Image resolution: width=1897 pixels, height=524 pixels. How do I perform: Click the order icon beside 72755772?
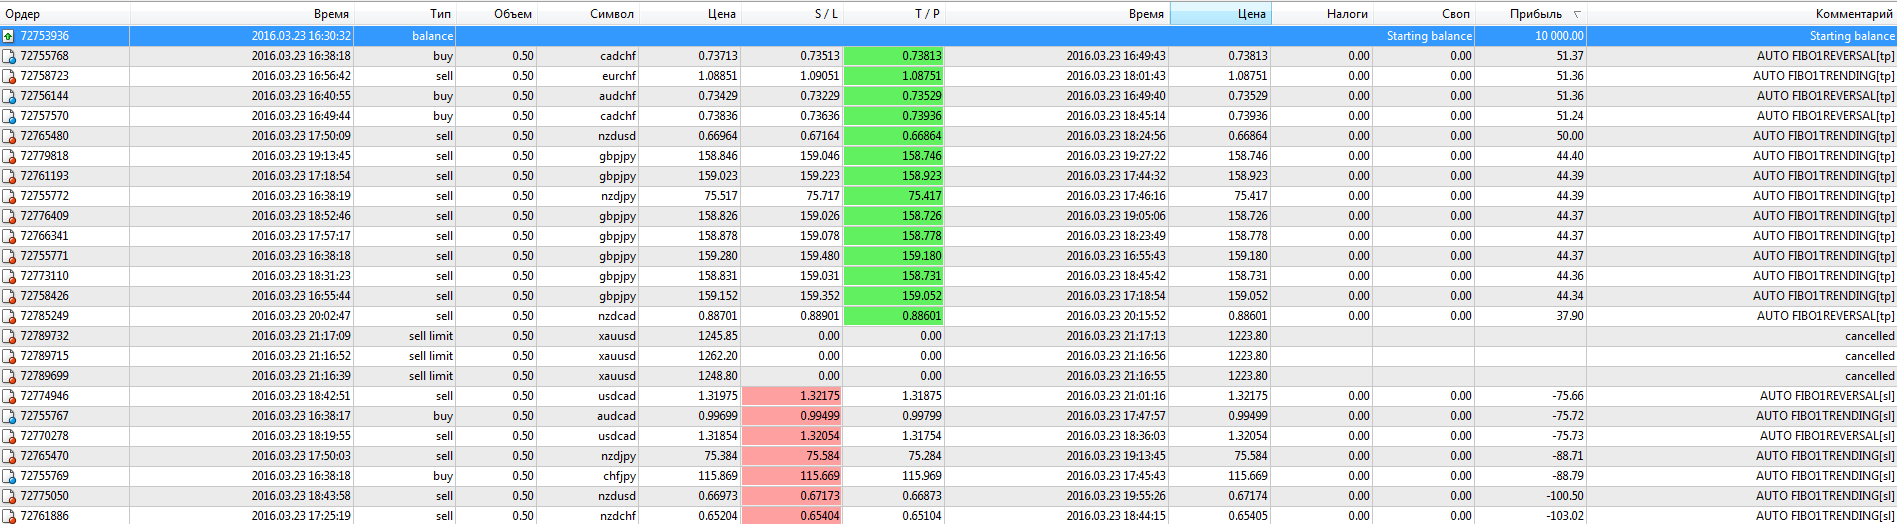pos(9,196)
